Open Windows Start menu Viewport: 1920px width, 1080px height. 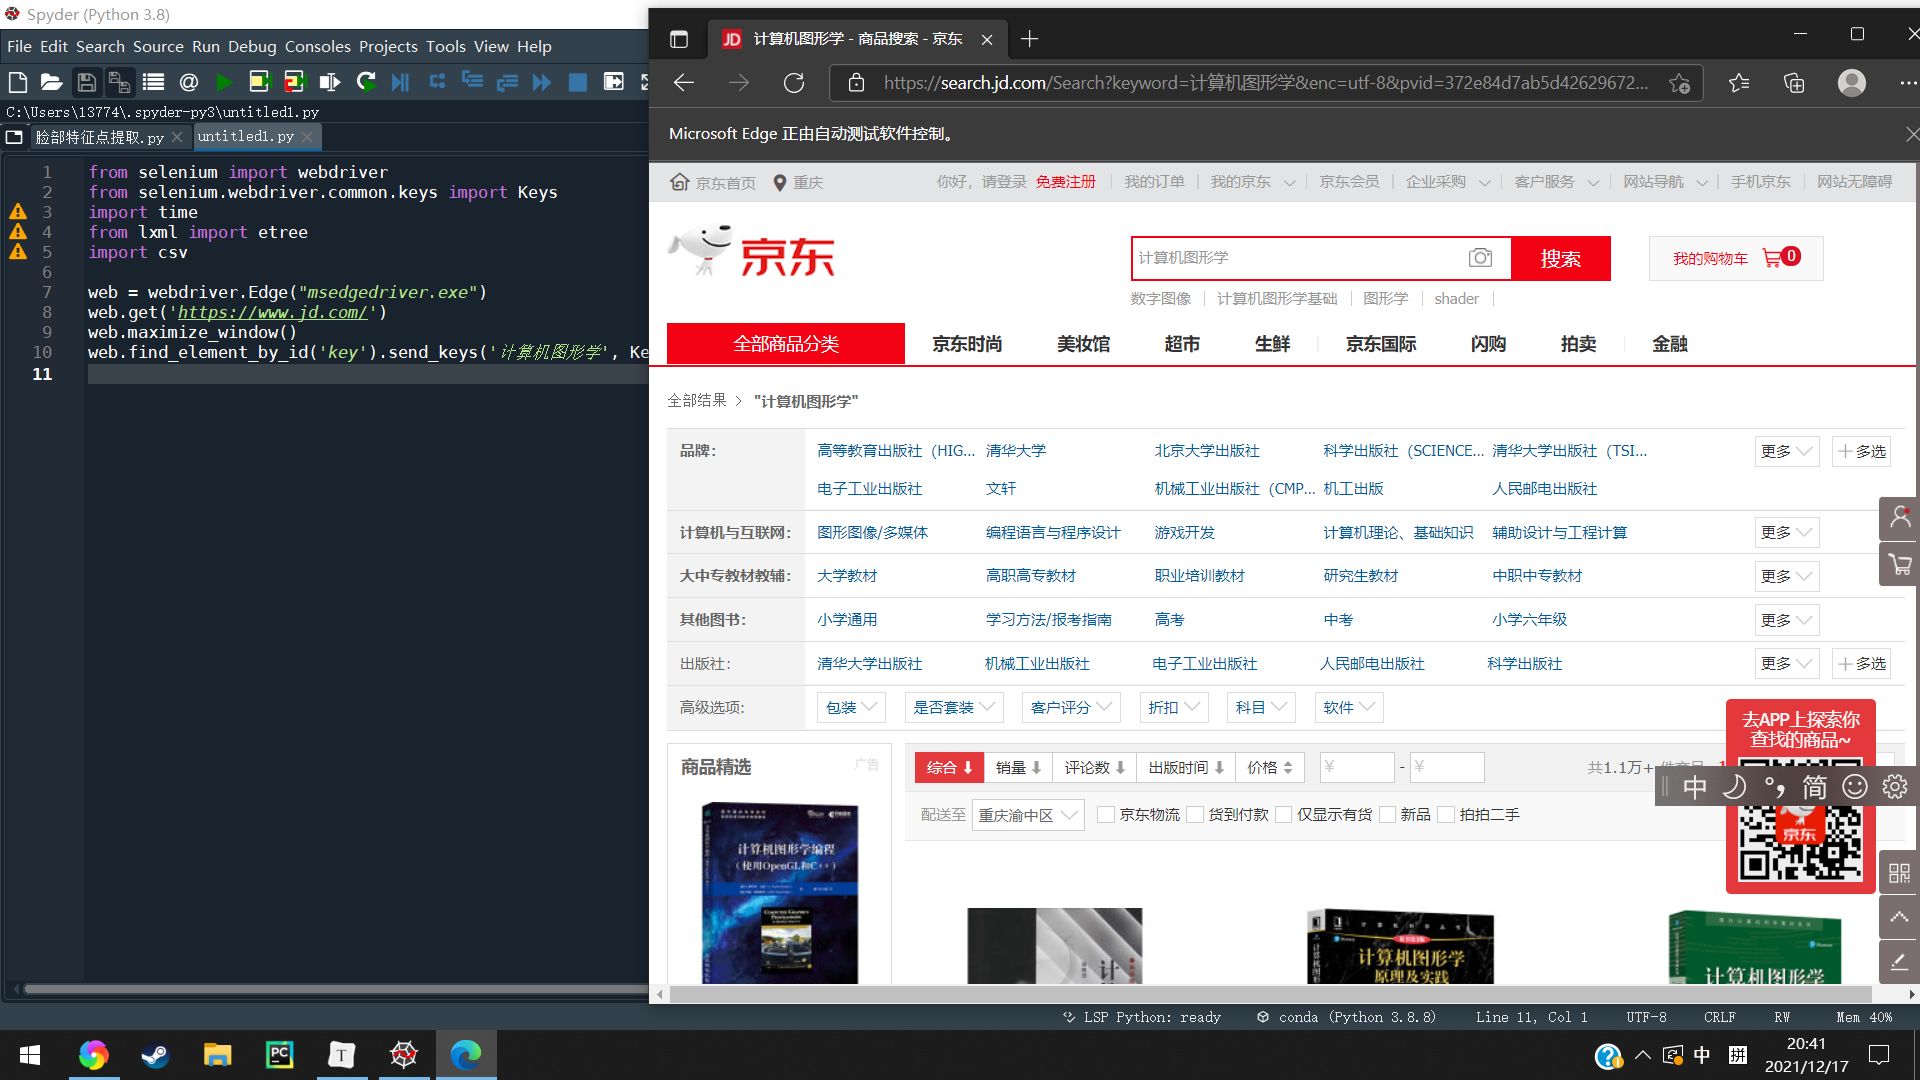(30, 1054)
